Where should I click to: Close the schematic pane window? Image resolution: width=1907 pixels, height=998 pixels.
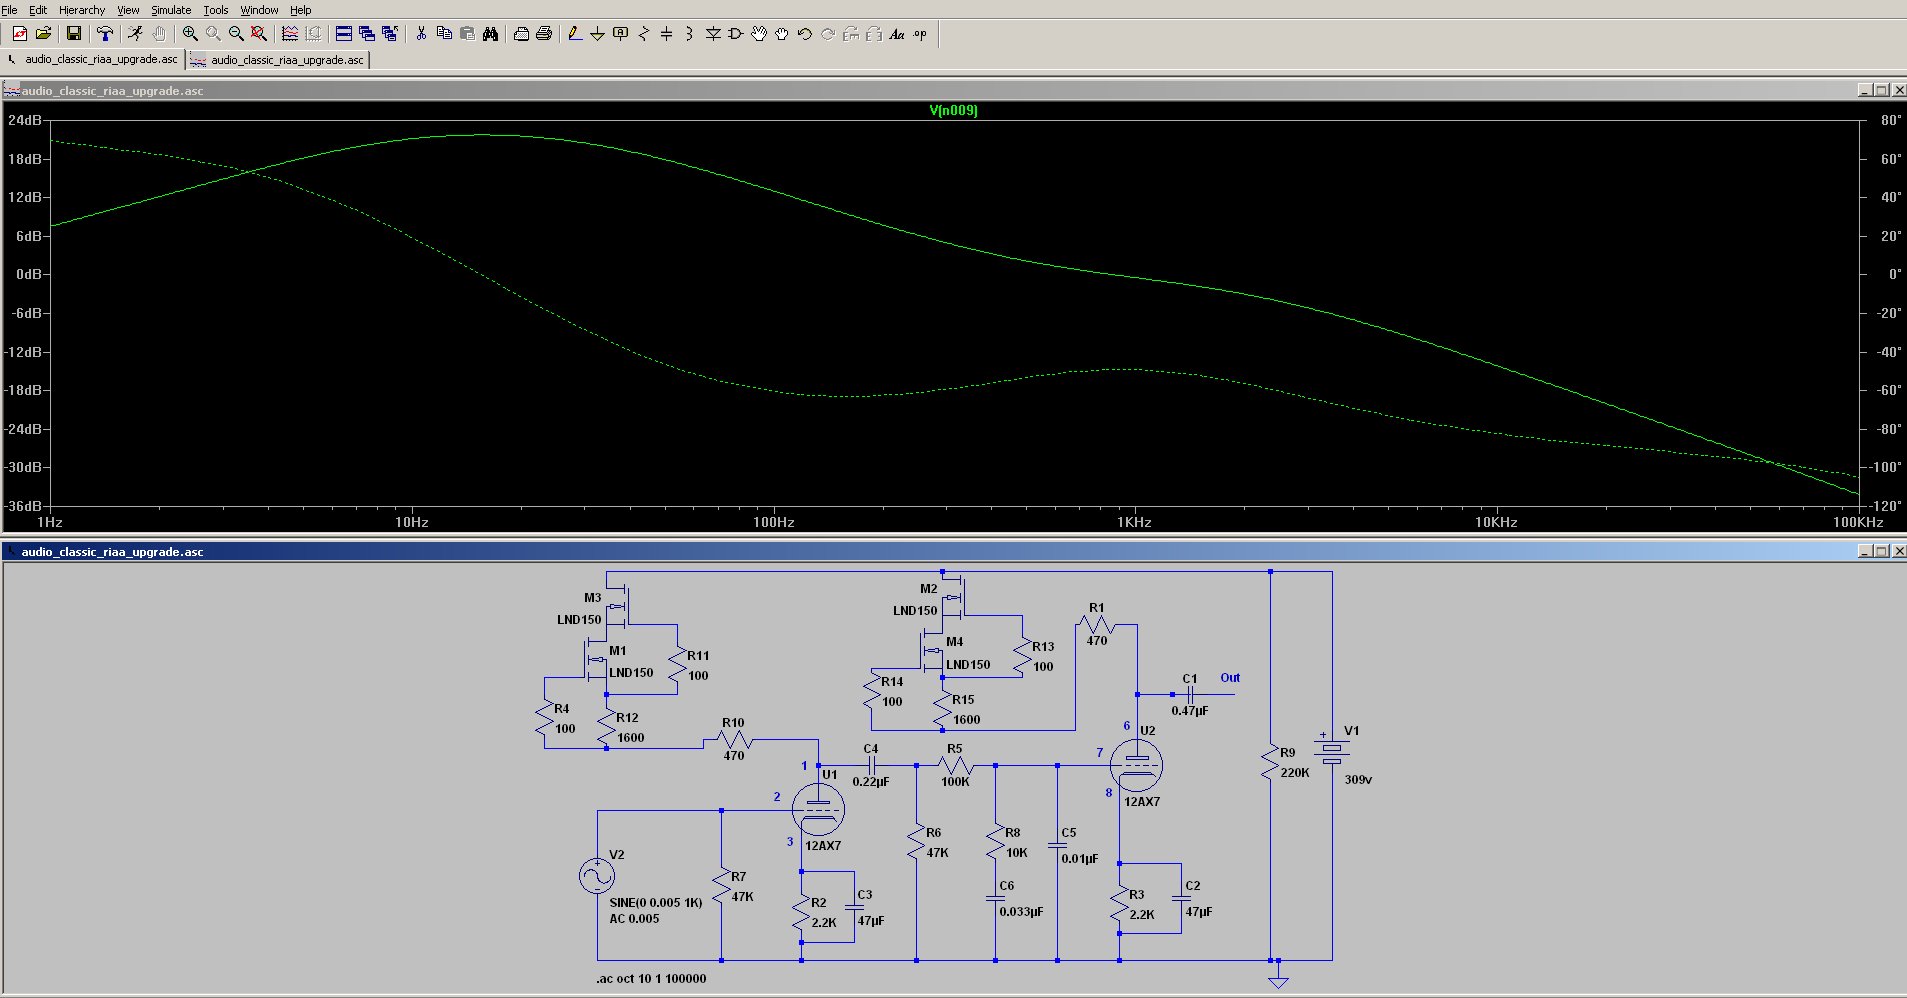1898,551
